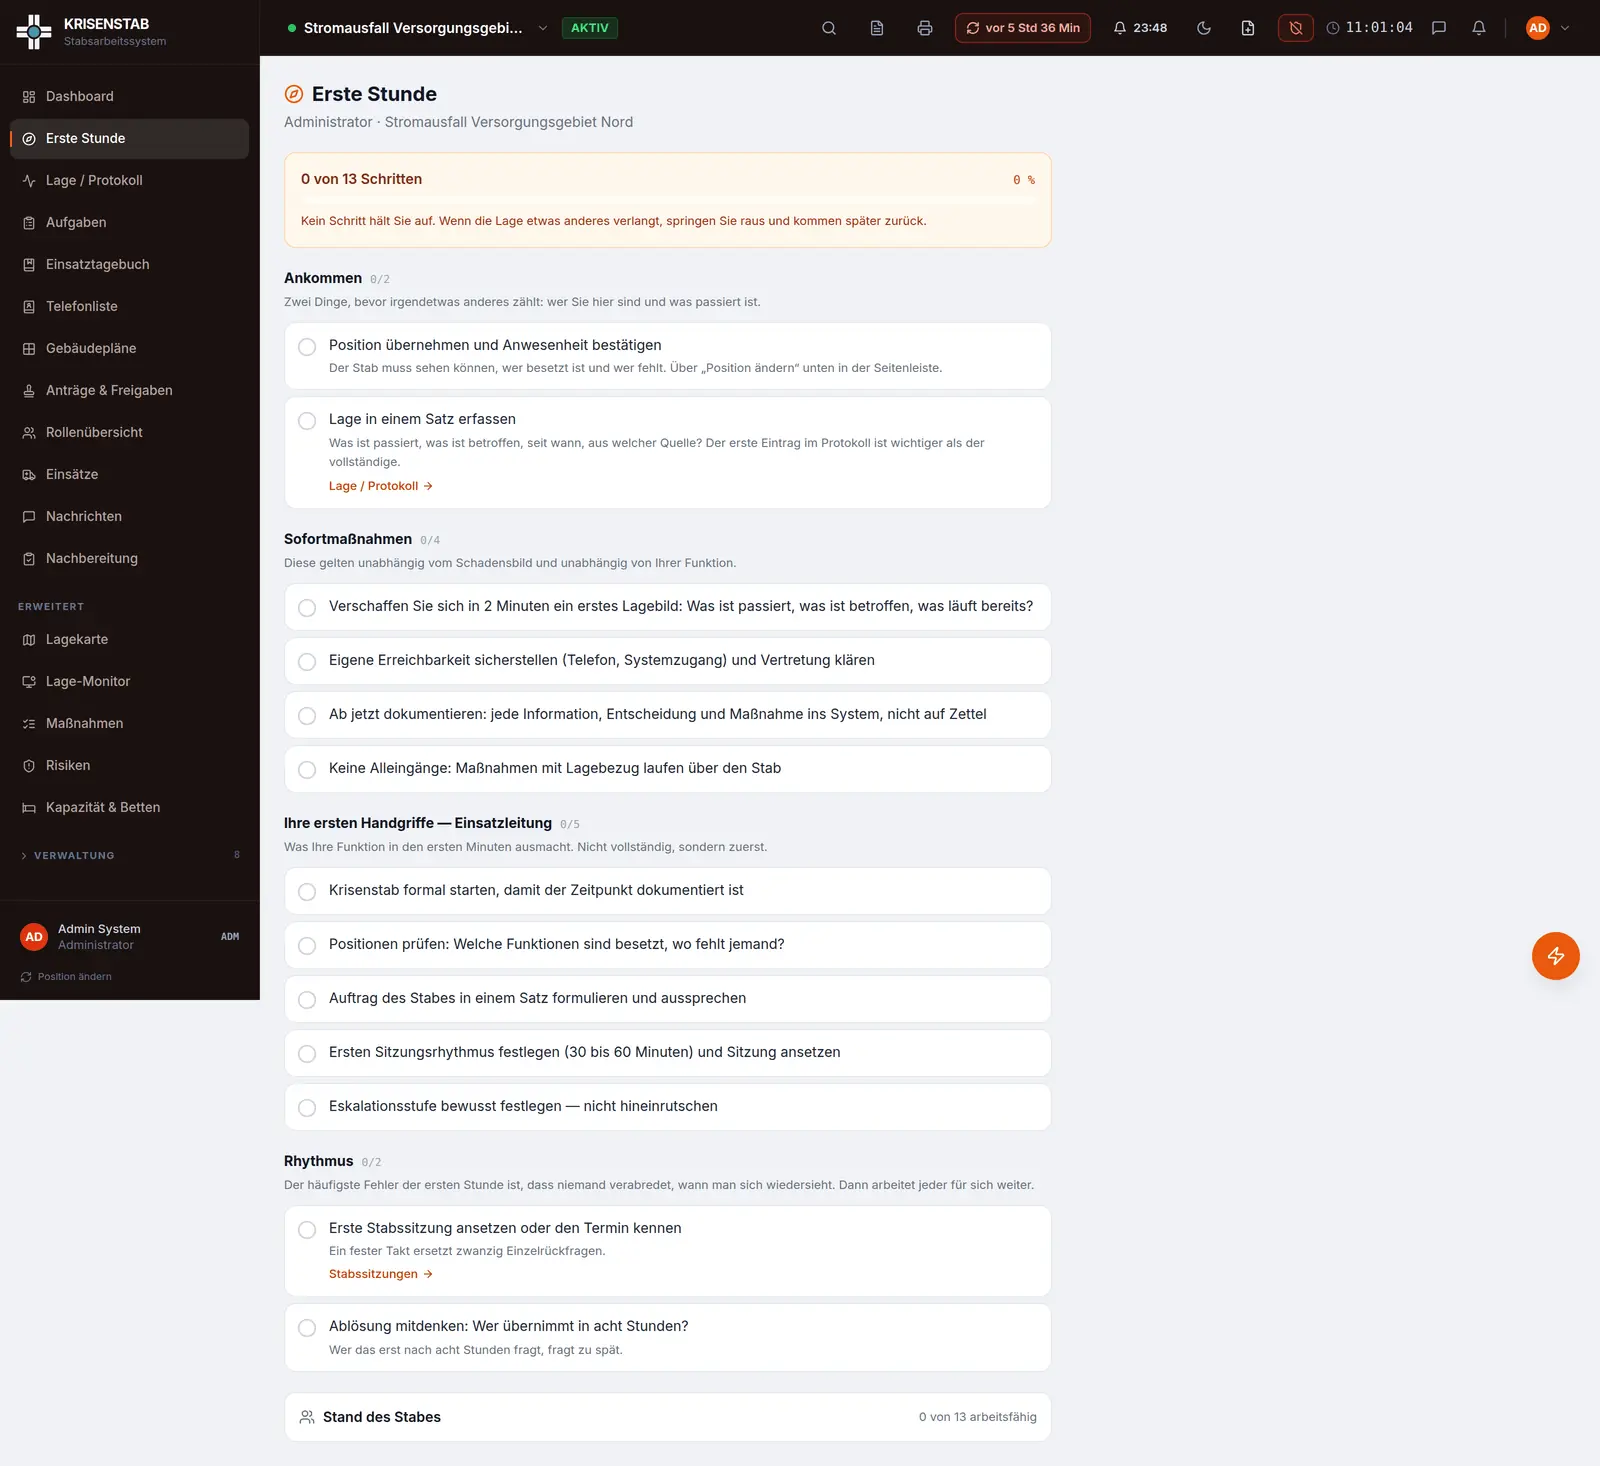Click the Maßnahmen list icon in sidebar
Viewport: 1600px width, 1466px height.
(x=29, y=724)
